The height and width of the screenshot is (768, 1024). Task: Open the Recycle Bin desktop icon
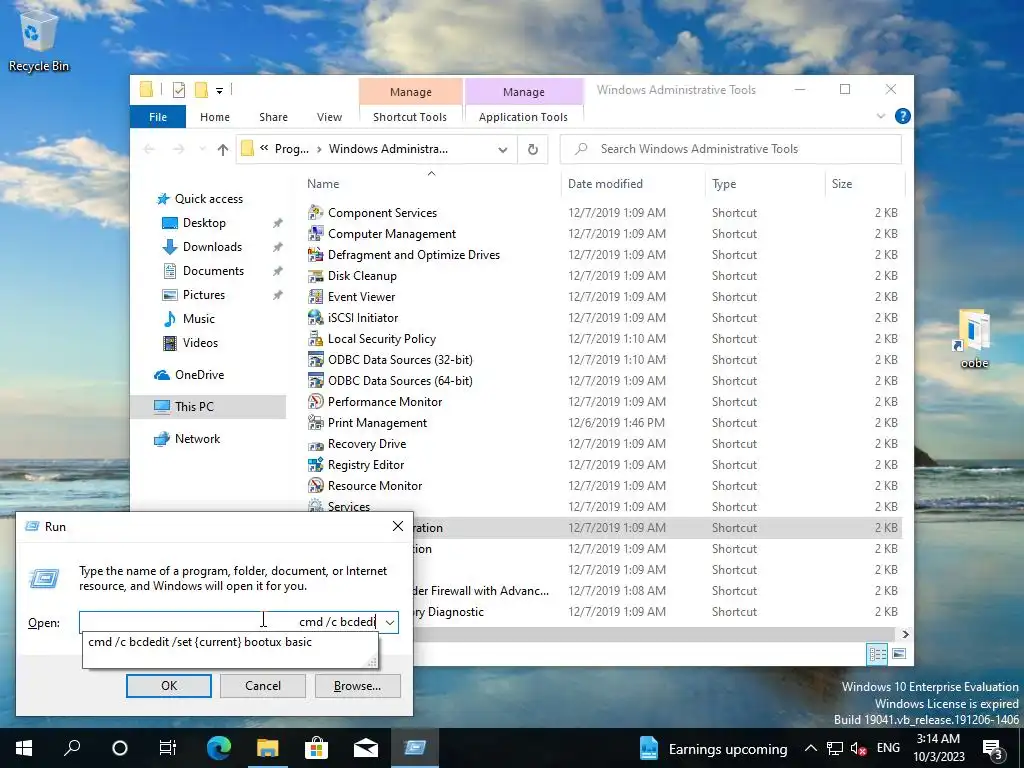38,41
